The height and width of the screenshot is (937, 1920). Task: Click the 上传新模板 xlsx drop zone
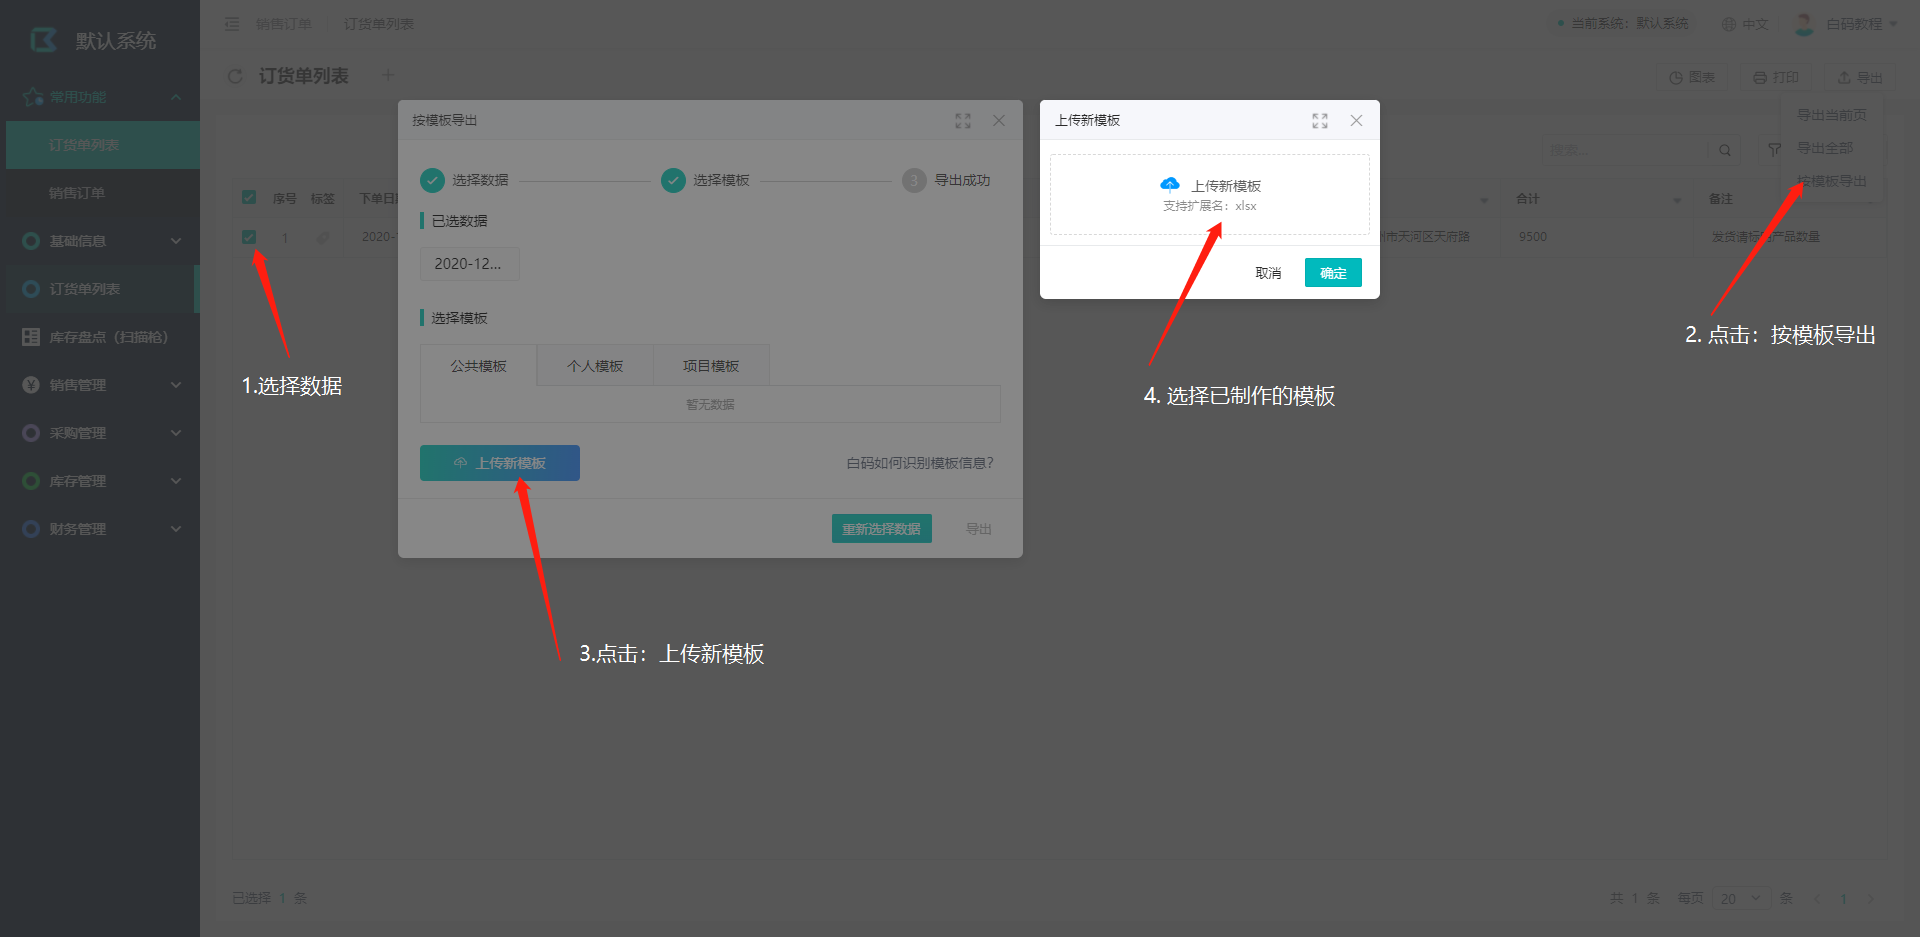pos(1210,195)
